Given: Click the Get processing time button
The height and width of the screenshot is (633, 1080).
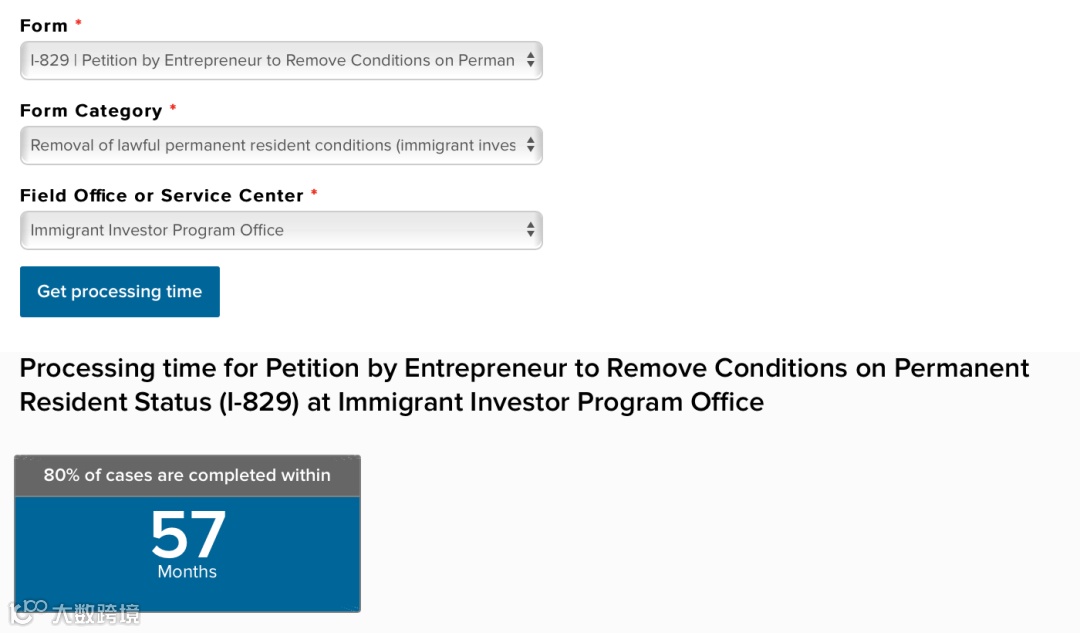Looking at the screenshot, I should [x=120, y=292].
